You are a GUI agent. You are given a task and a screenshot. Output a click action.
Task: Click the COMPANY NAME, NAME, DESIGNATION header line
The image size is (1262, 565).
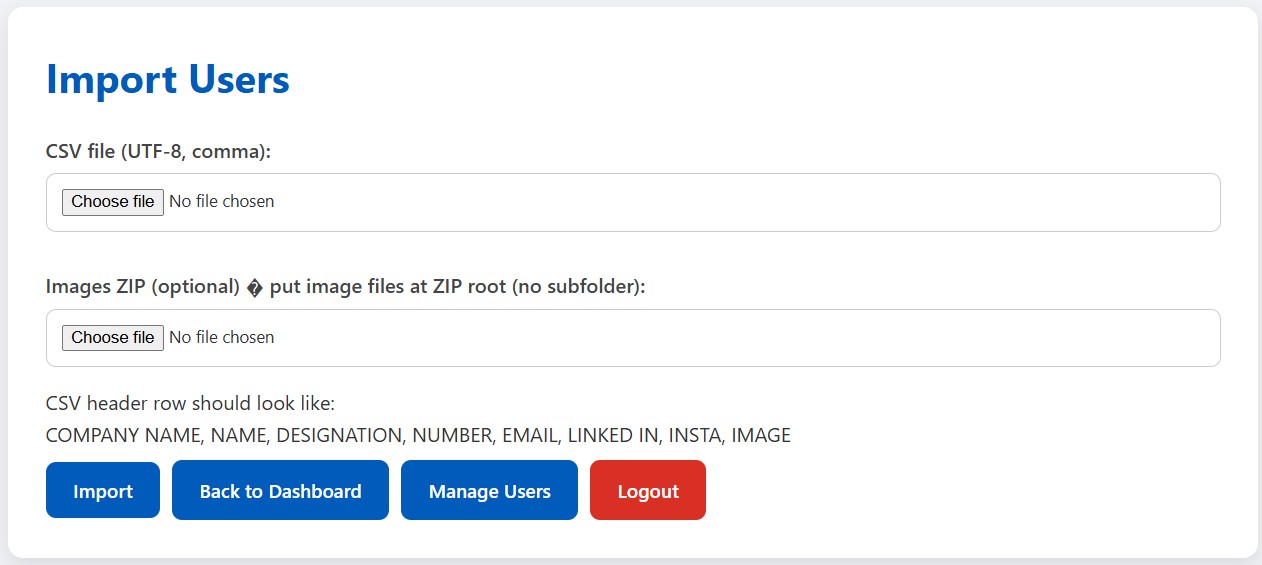click(x=418, y=436)
